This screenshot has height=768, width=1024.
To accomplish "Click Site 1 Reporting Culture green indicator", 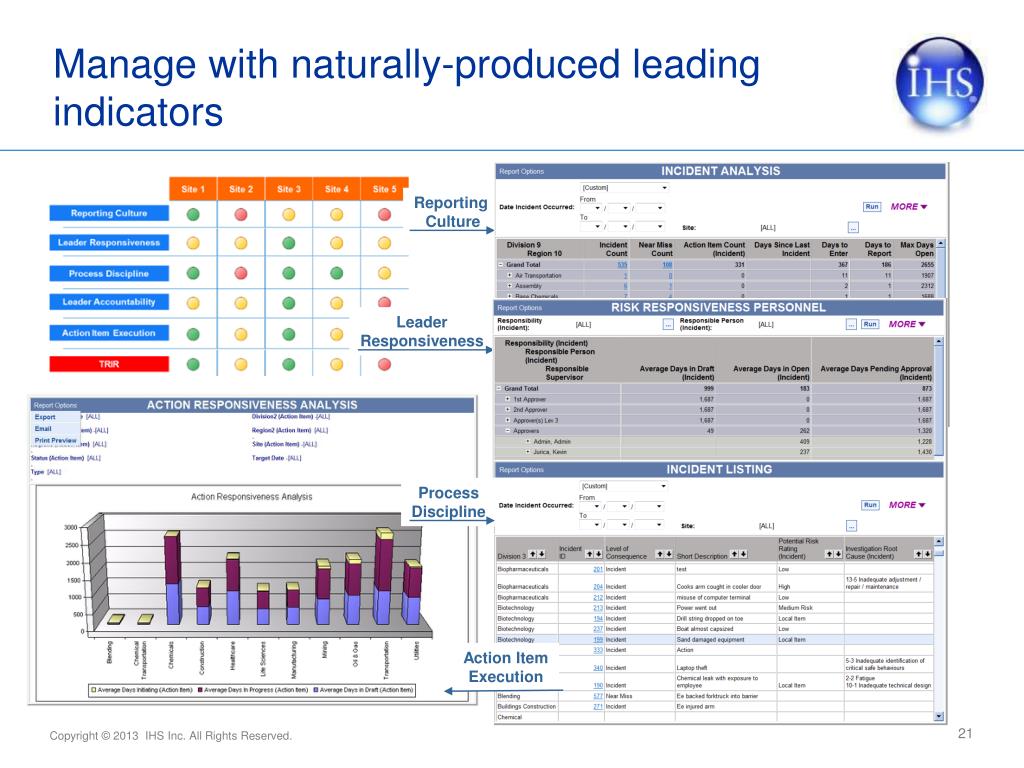I will [x=193, y=214].
